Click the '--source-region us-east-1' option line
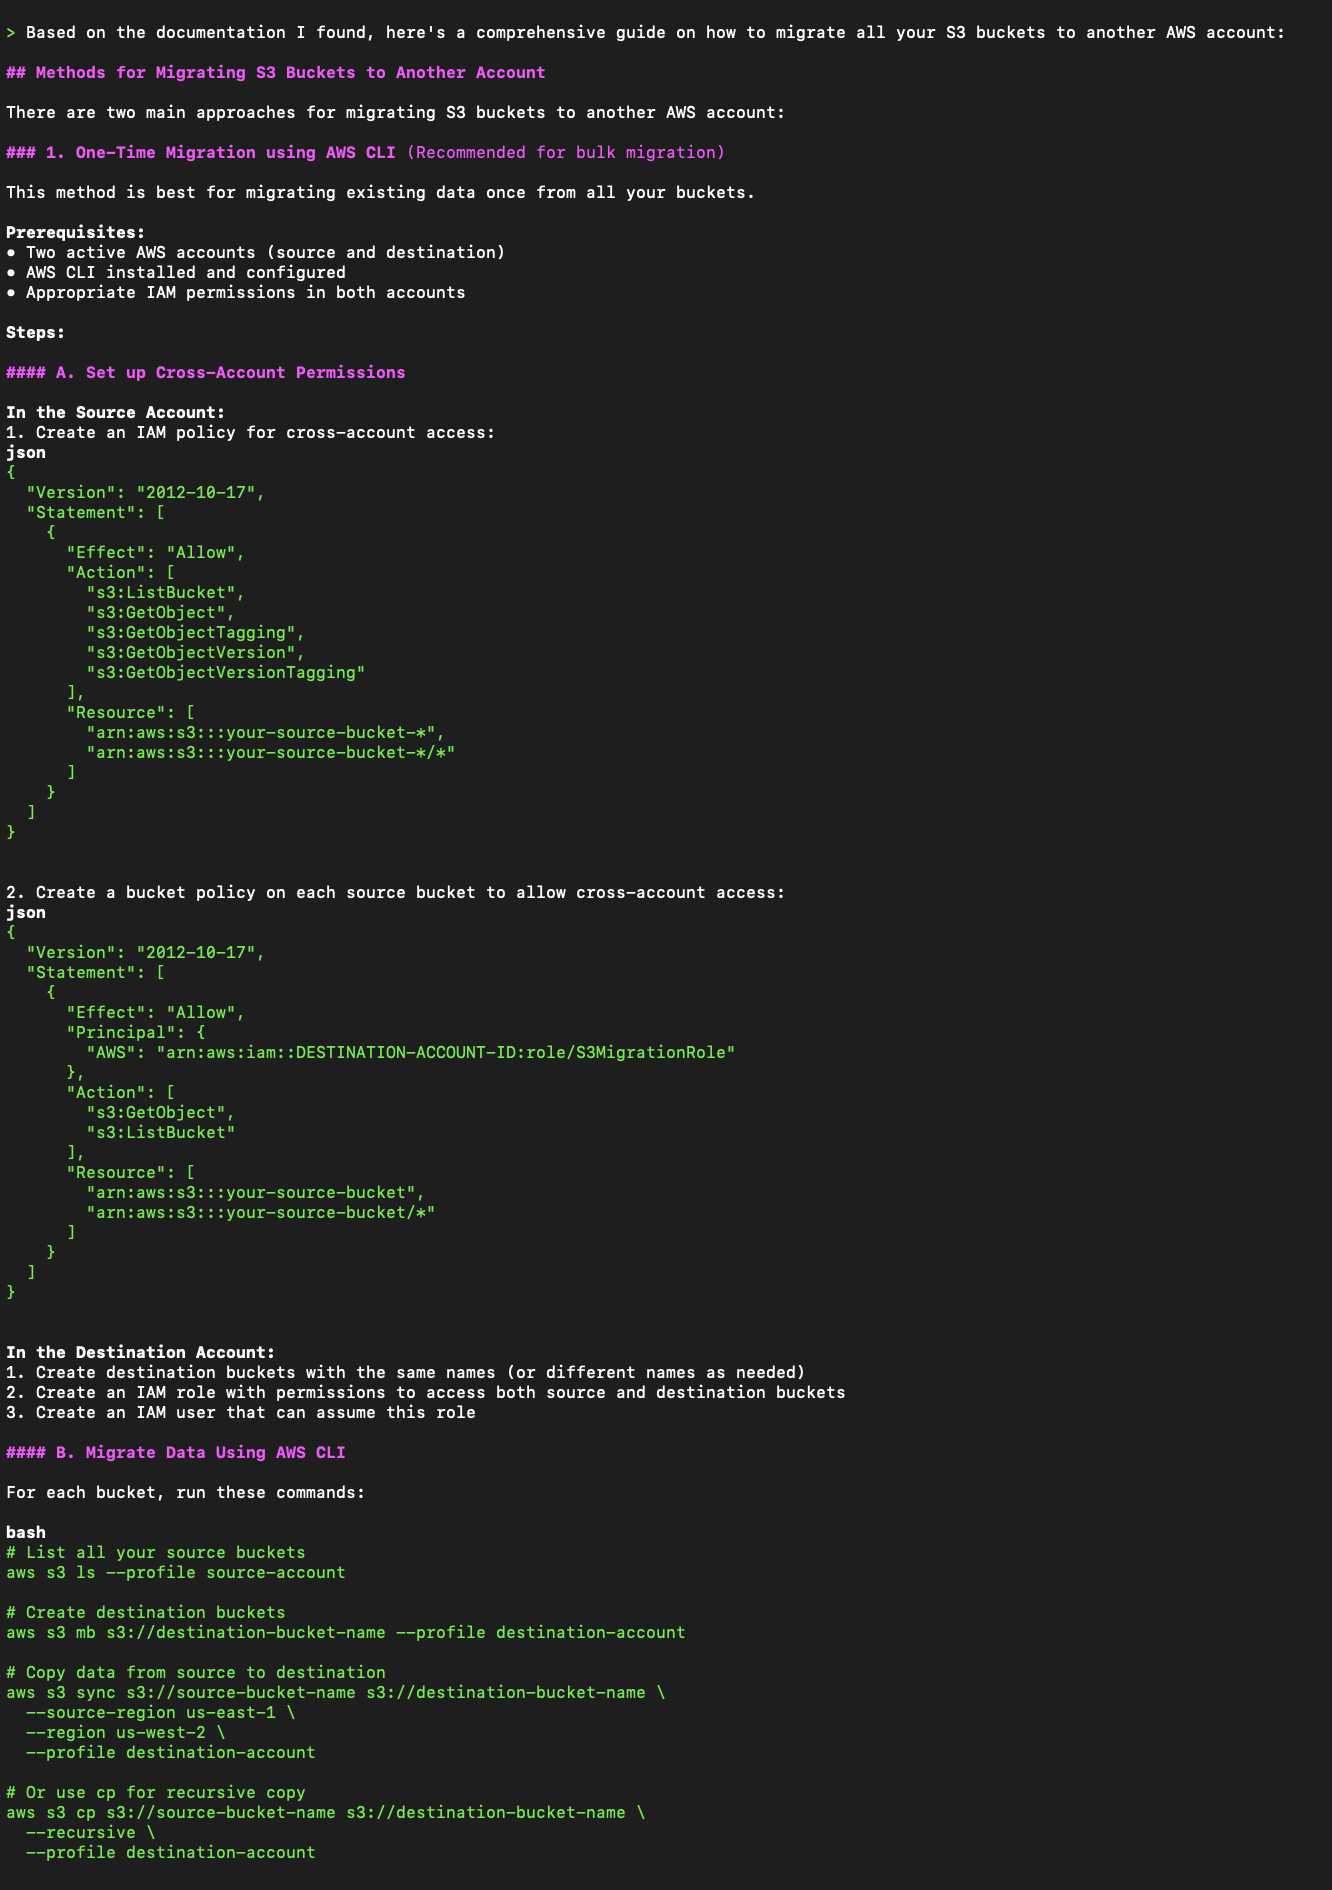 (x=161, y=1712)
